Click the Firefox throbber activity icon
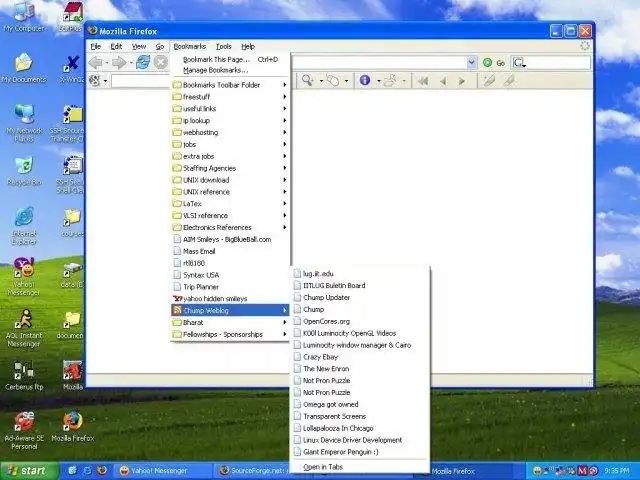Image resolution: width=640 pixels, height=480 pixels. click(585, 46)
